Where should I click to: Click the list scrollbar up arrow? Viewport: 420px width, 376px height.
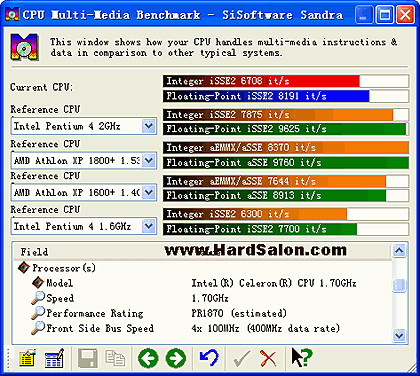(399, 251)
